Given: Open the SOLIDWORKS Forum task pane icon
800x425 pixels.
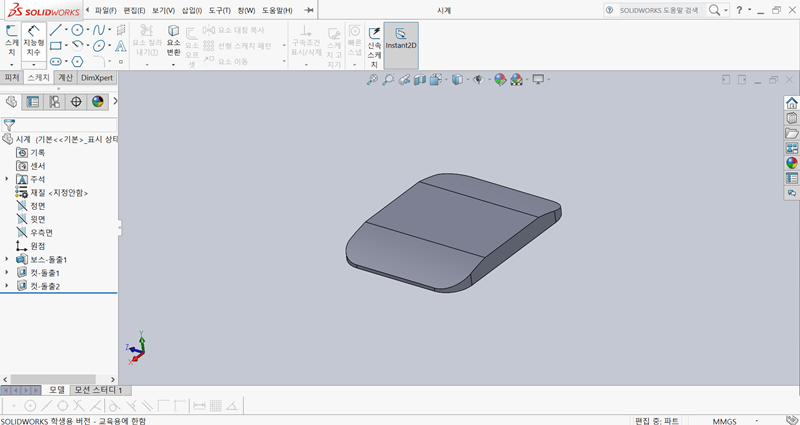Looking at the screenshot, I should click(x=791, y=193).
